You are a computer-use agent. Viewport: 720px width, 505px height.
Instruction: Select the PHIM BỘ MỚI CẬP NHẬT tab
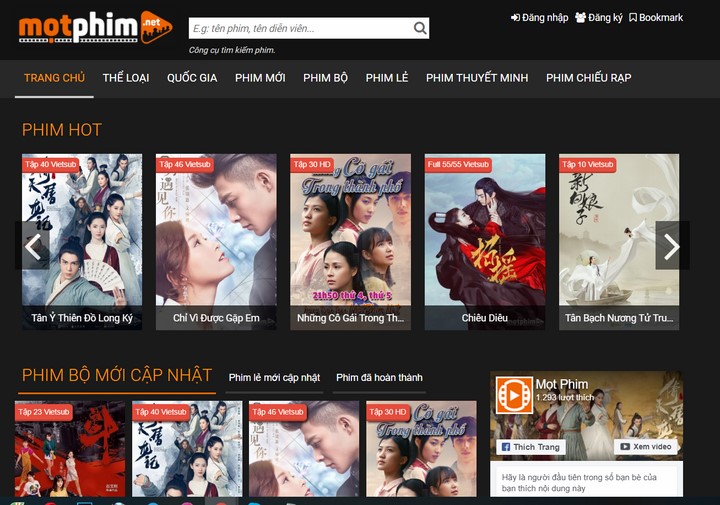click(x=117, y=376)
